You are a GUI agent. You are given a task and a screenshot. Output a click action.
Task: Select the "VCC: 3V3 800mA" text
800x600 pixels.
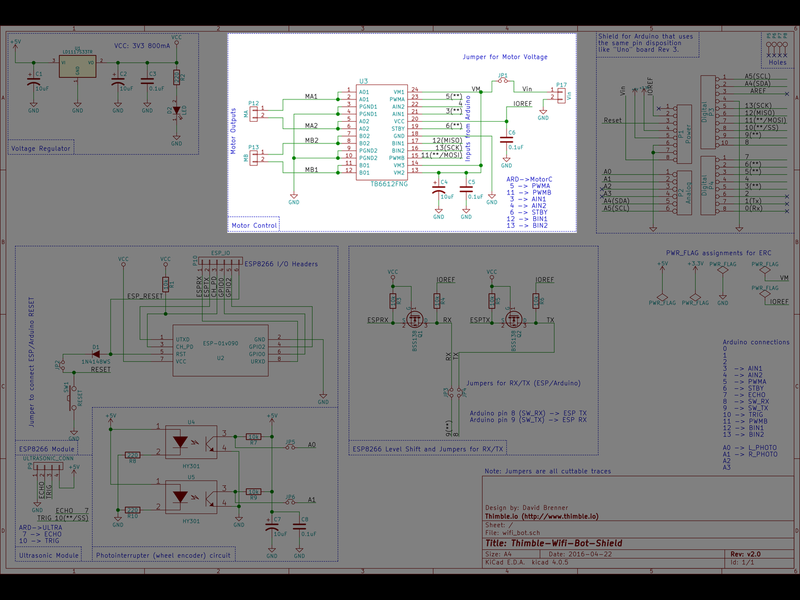[x=142, y=45]
